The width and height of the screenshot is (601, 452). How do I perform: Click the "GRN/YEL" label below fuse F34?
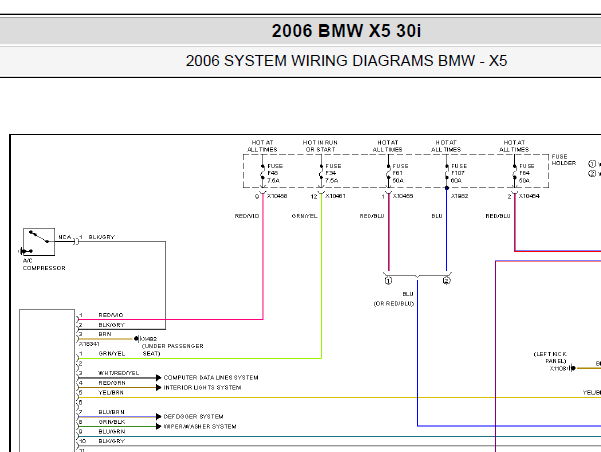click(304, 216)
